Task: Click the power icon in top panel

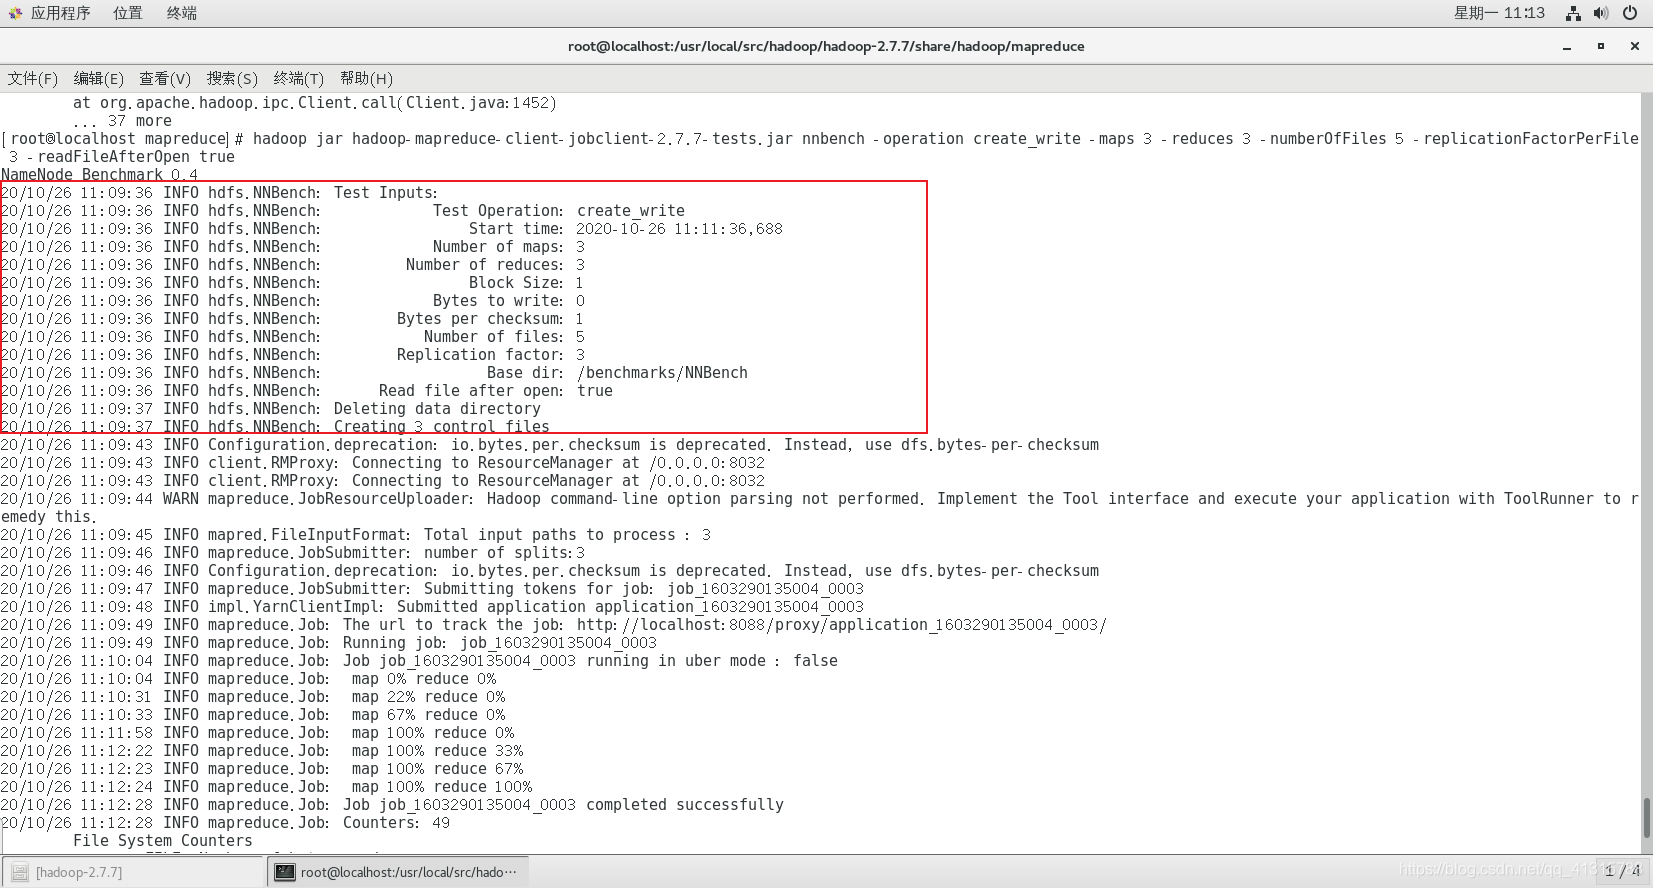Action: tap(1630, 13)
